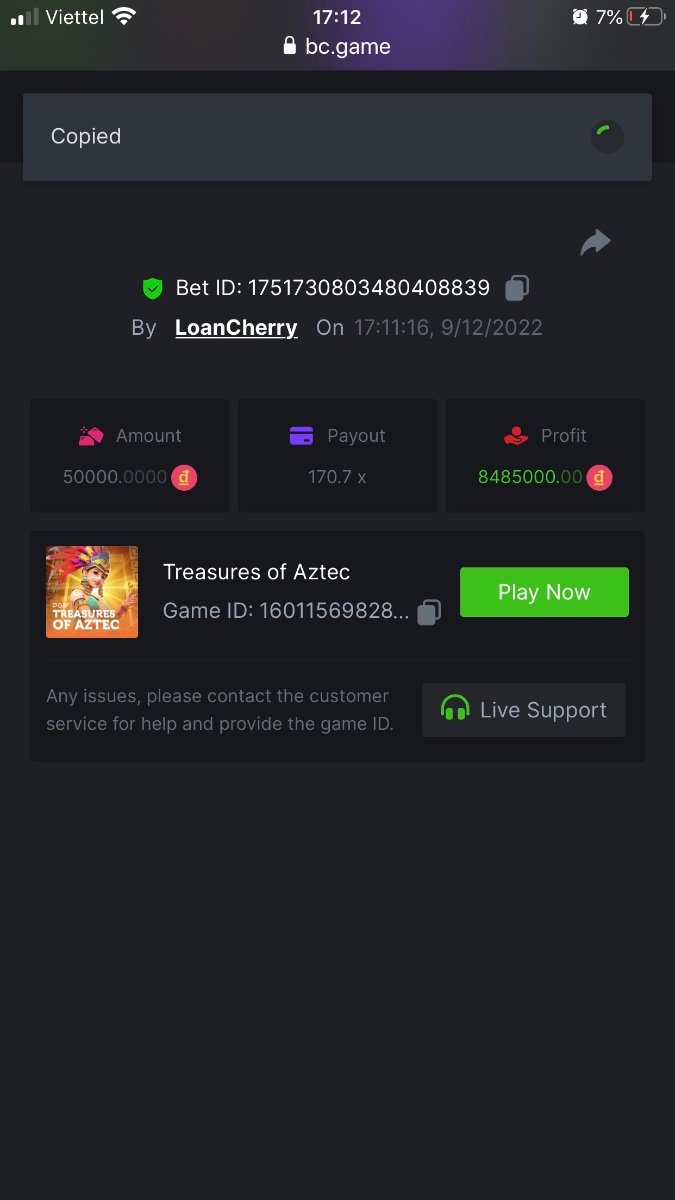
Task: Open the Treasures of Aztec thumbnail
Action: [92, 592]
